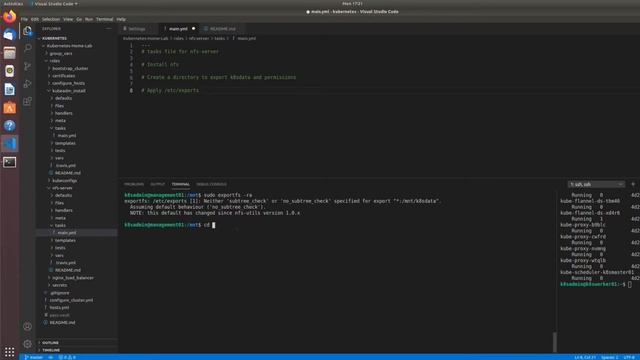Image resolution: width=640 pixels, height=360 pixels.
Task: Switch to the Problems panel tab
Action: coord(134,184)
